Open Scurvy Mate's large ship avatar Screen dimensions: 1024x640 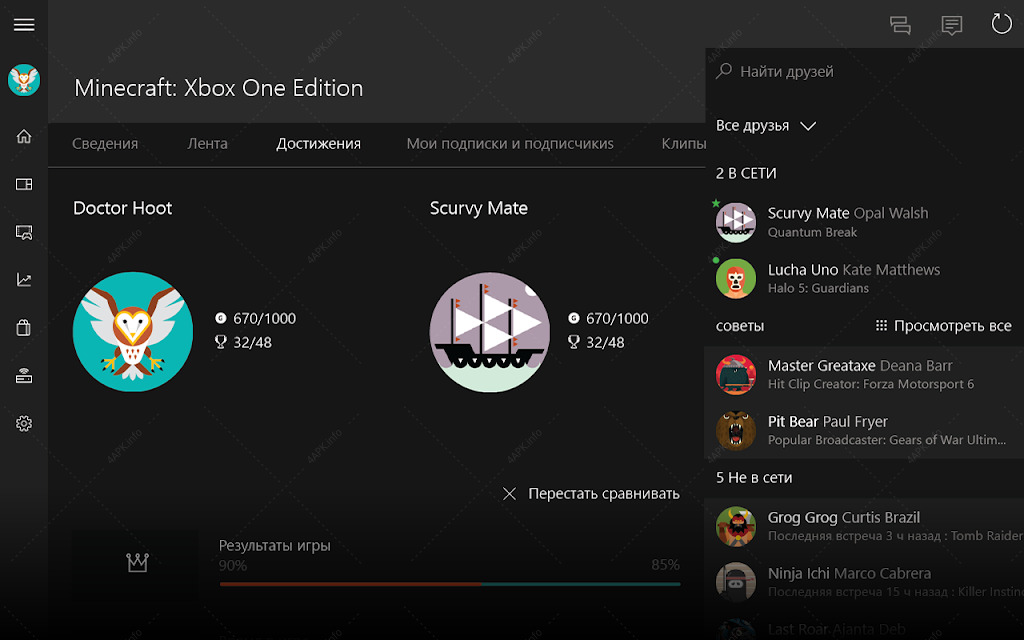490,332
